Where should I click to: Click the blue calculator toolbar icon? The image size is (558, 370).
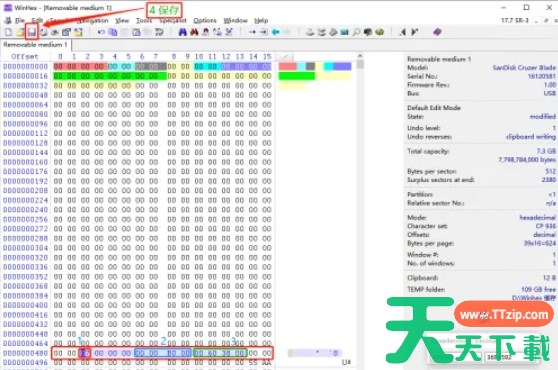point(344,32)
